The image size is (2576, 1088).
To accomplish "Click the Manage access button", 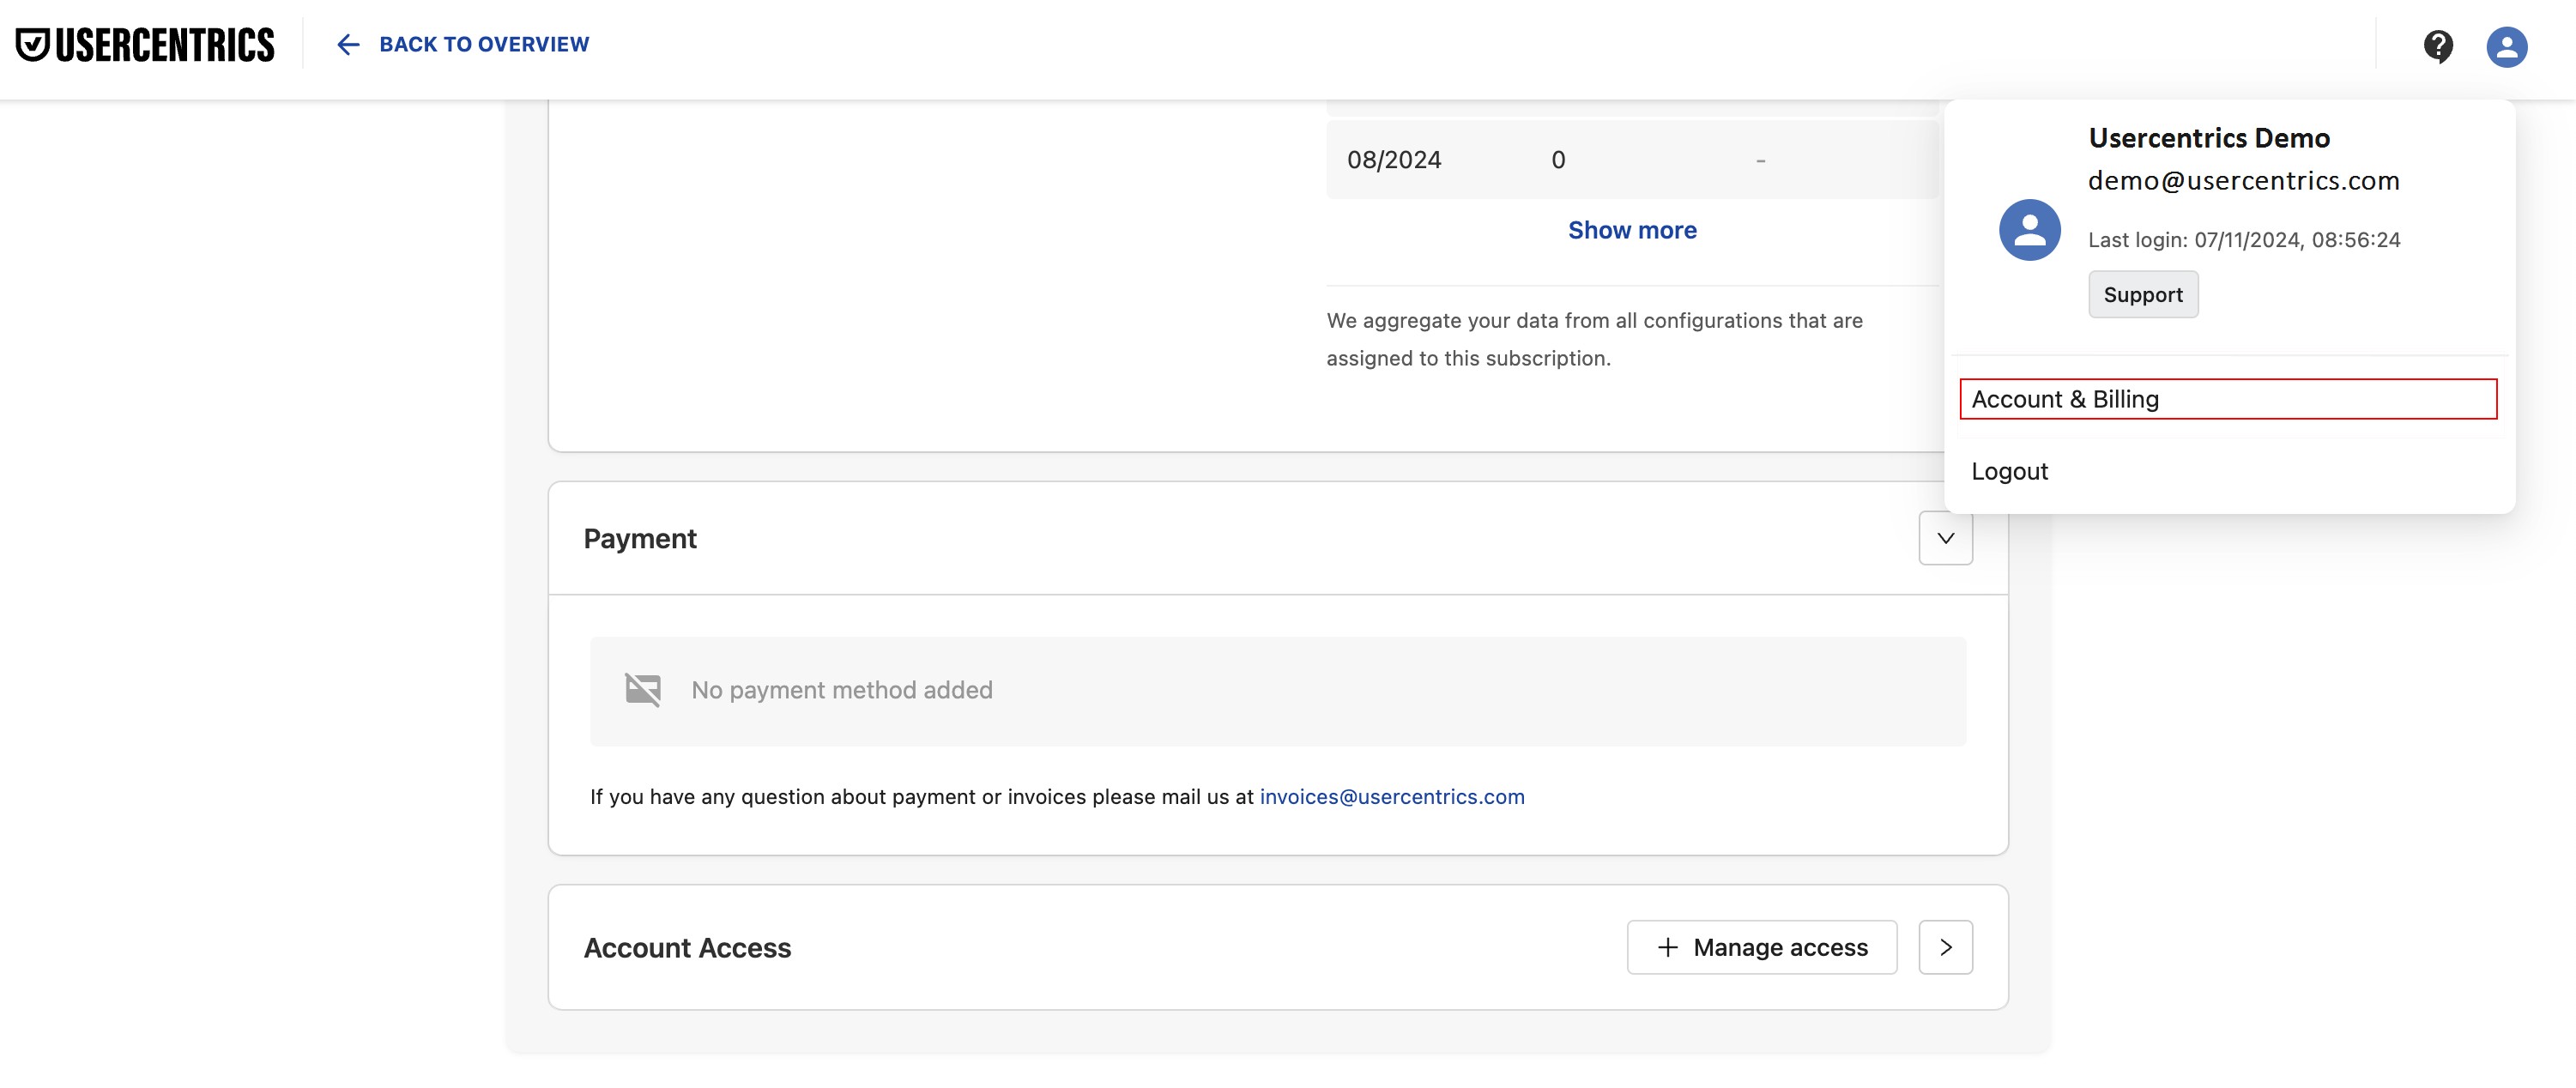I will [1762, 948].
